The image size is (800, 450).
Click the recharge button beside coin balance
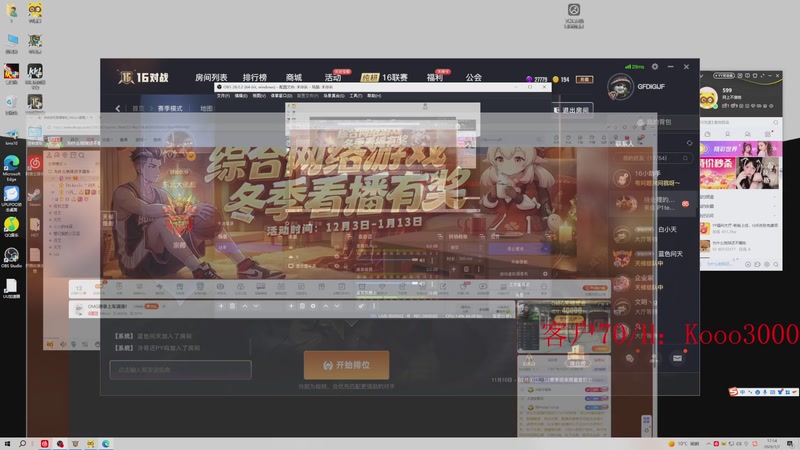[x=584, y=80]
